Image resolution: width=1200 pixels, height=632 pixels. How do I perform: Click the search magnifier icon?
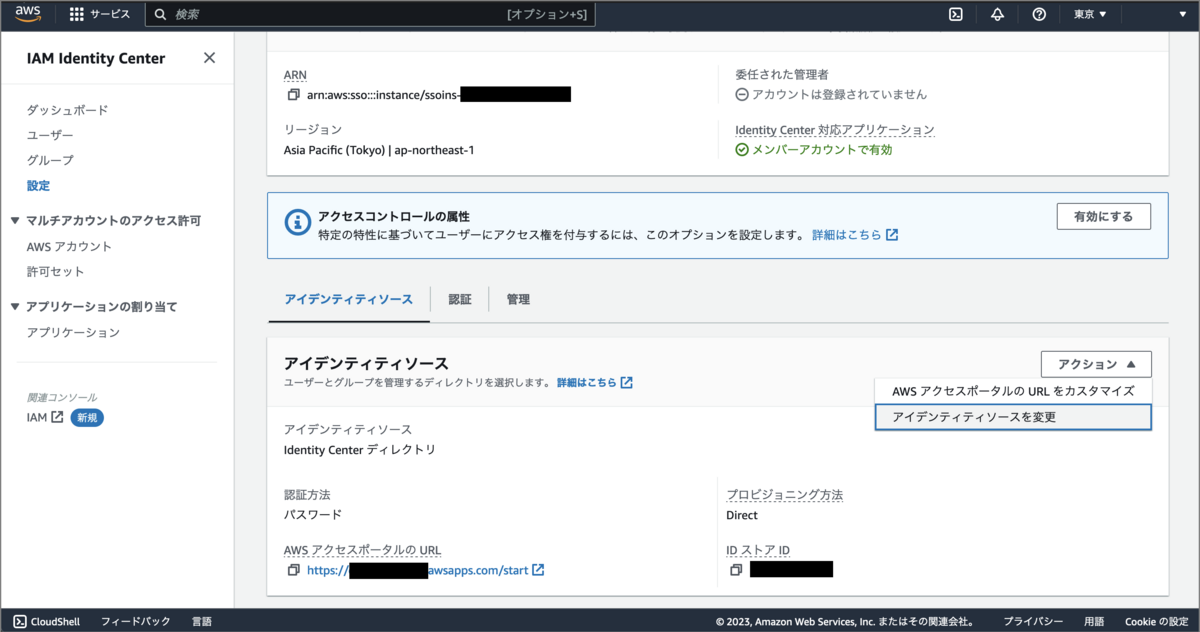point(160,15)
